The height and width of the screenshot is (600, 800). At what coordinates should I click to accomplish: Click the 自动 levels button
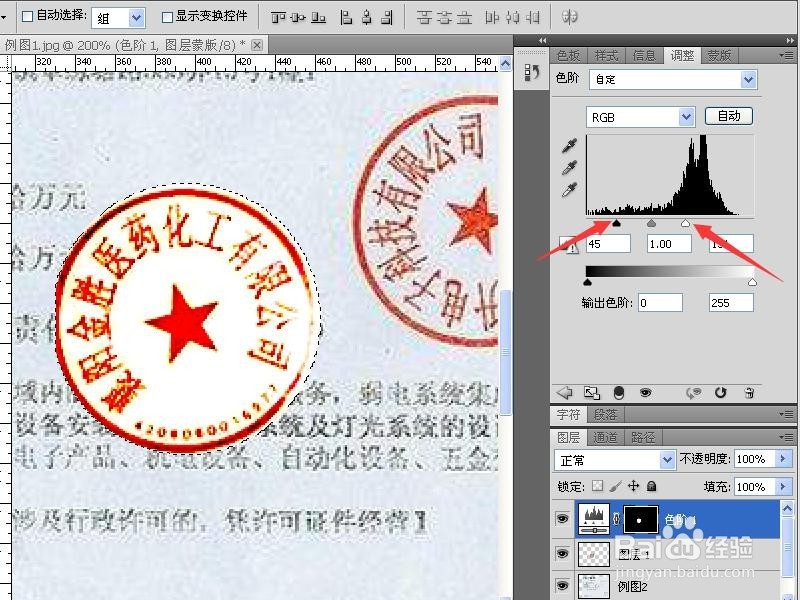(x=729, y=116)
